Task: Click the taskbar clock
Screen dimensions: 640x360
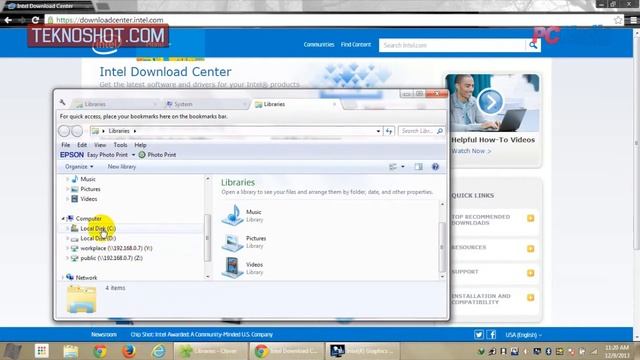Action: (617, 351)
